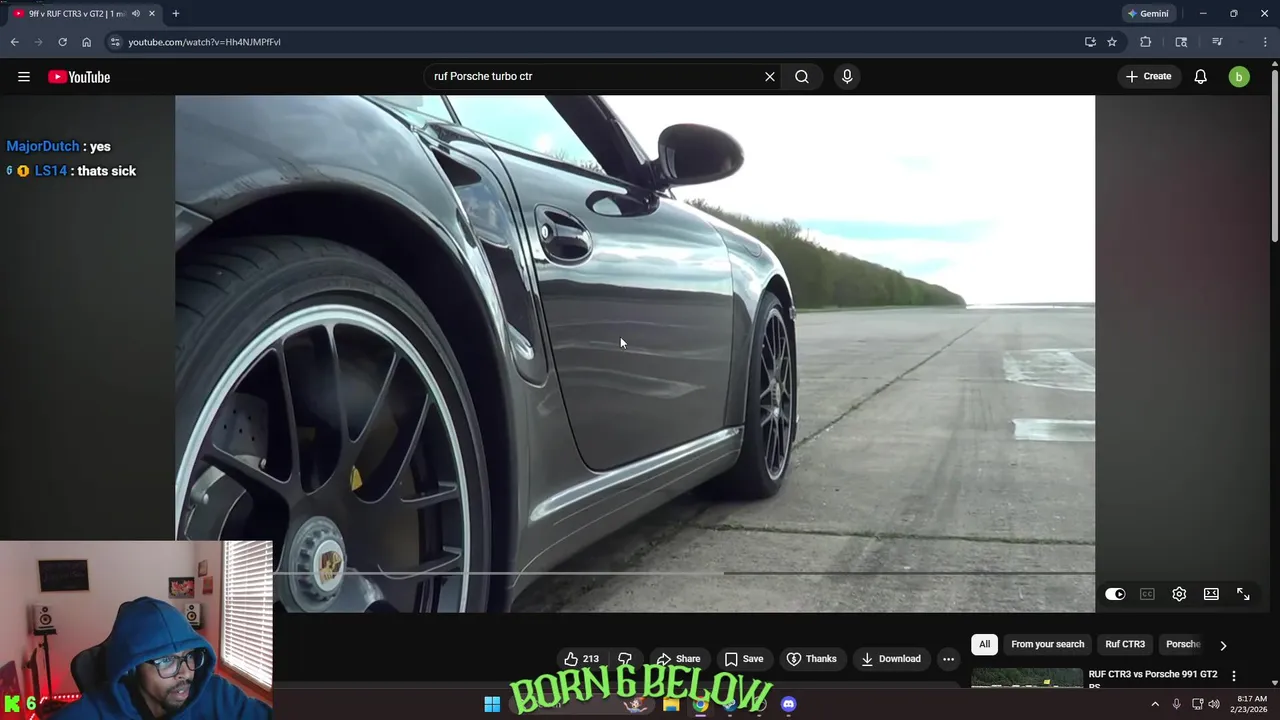Show hidden system tray icons

pos(1155,705)
